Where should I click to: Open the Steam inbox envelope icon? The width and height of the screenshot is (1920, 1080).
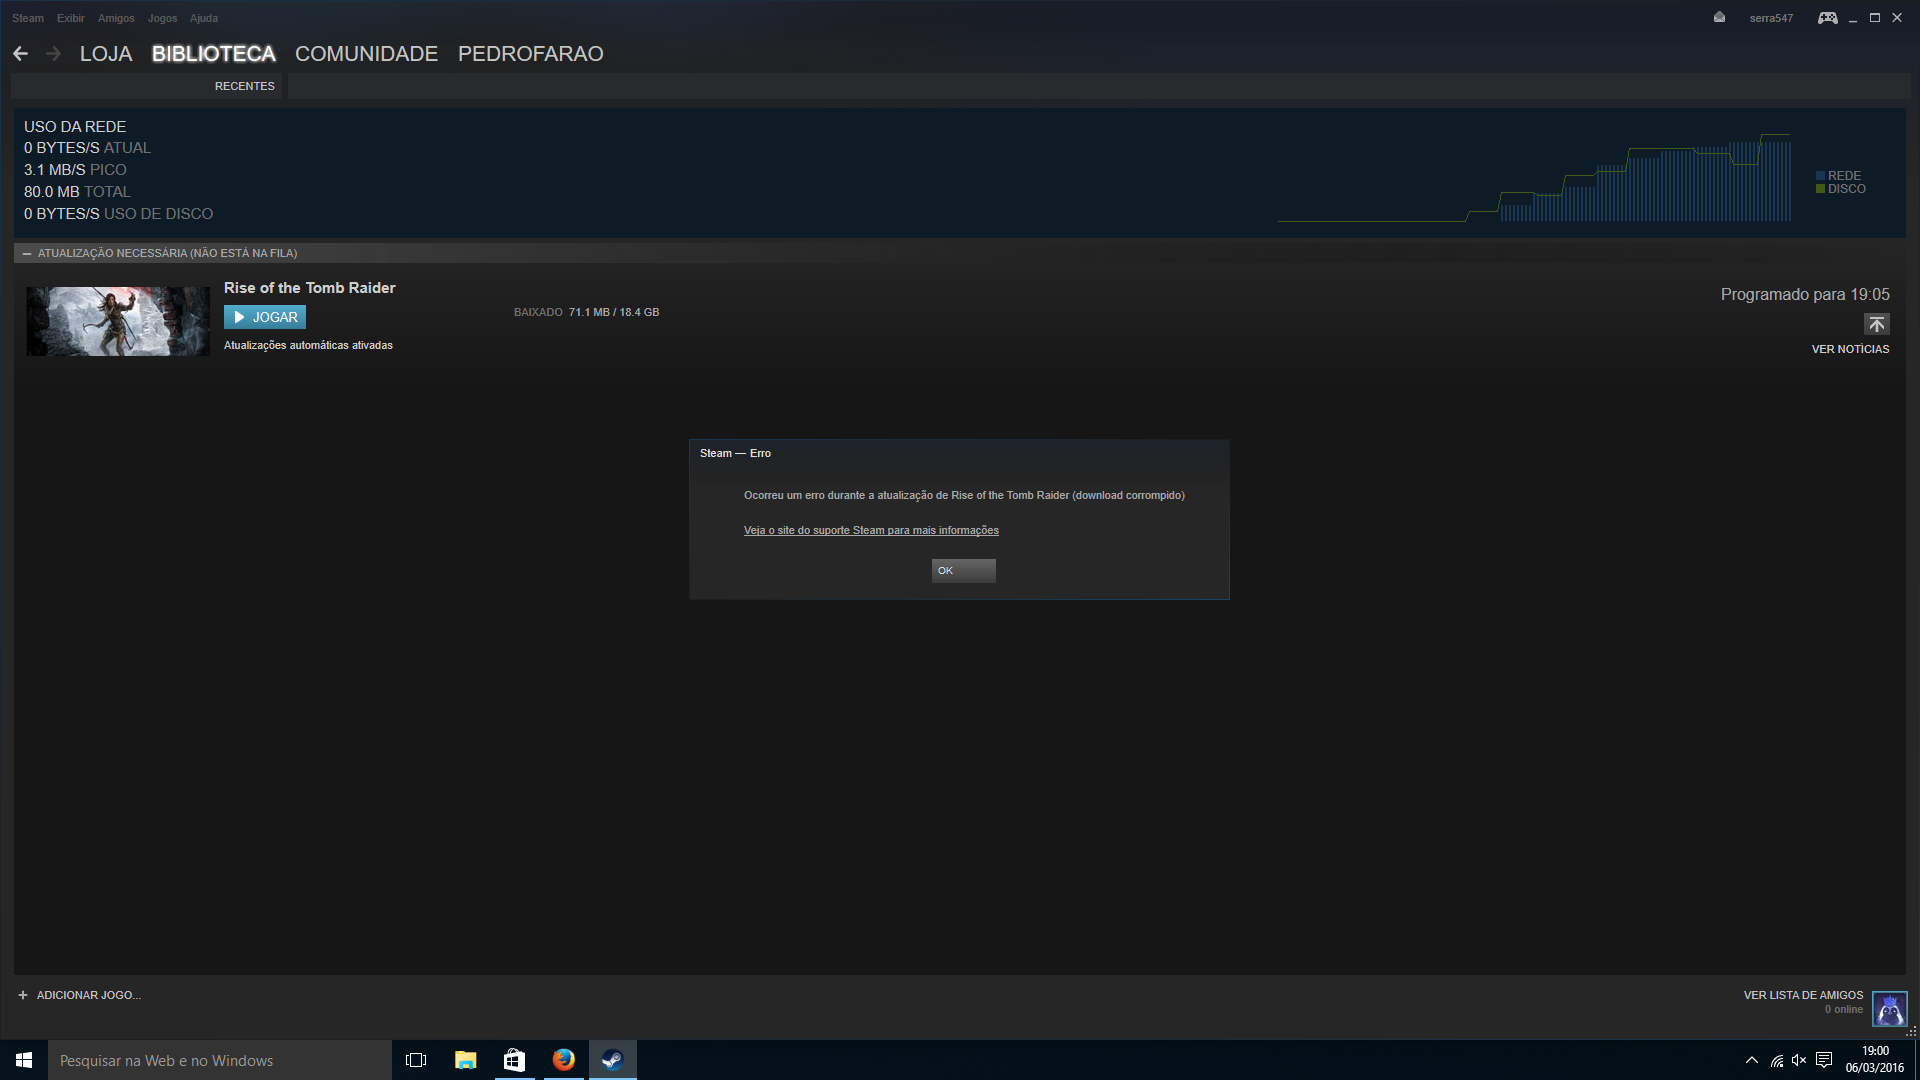pyautogui.click(x=1719, y=17)
